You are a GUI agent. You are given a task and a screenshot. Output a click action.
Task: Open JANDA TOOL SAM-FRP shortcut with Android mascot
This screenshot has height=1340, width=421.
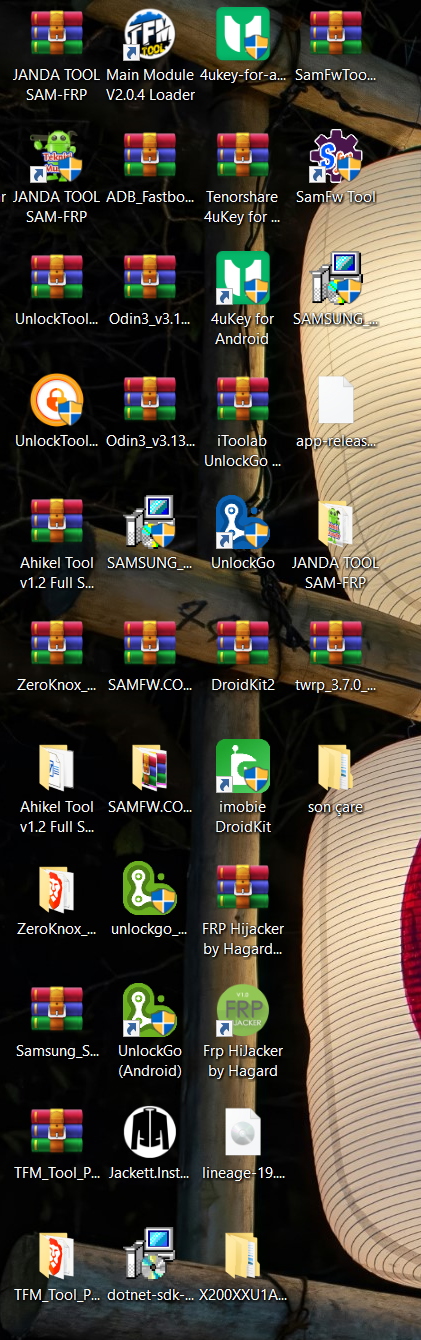point(57,156)
